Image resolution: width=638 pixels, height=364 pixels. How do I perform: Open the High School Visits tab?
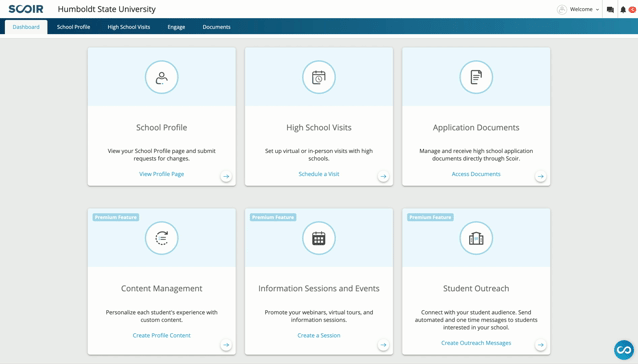[x=129, y=27]
